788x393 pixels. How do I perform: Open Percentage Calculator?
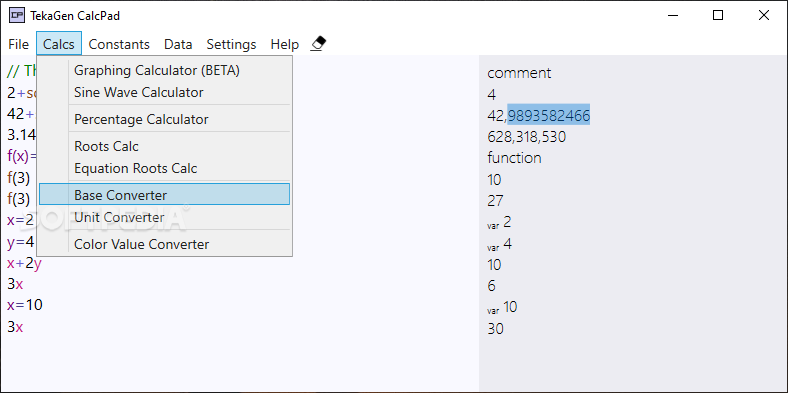pyautogui.click(x=165, y=120)
